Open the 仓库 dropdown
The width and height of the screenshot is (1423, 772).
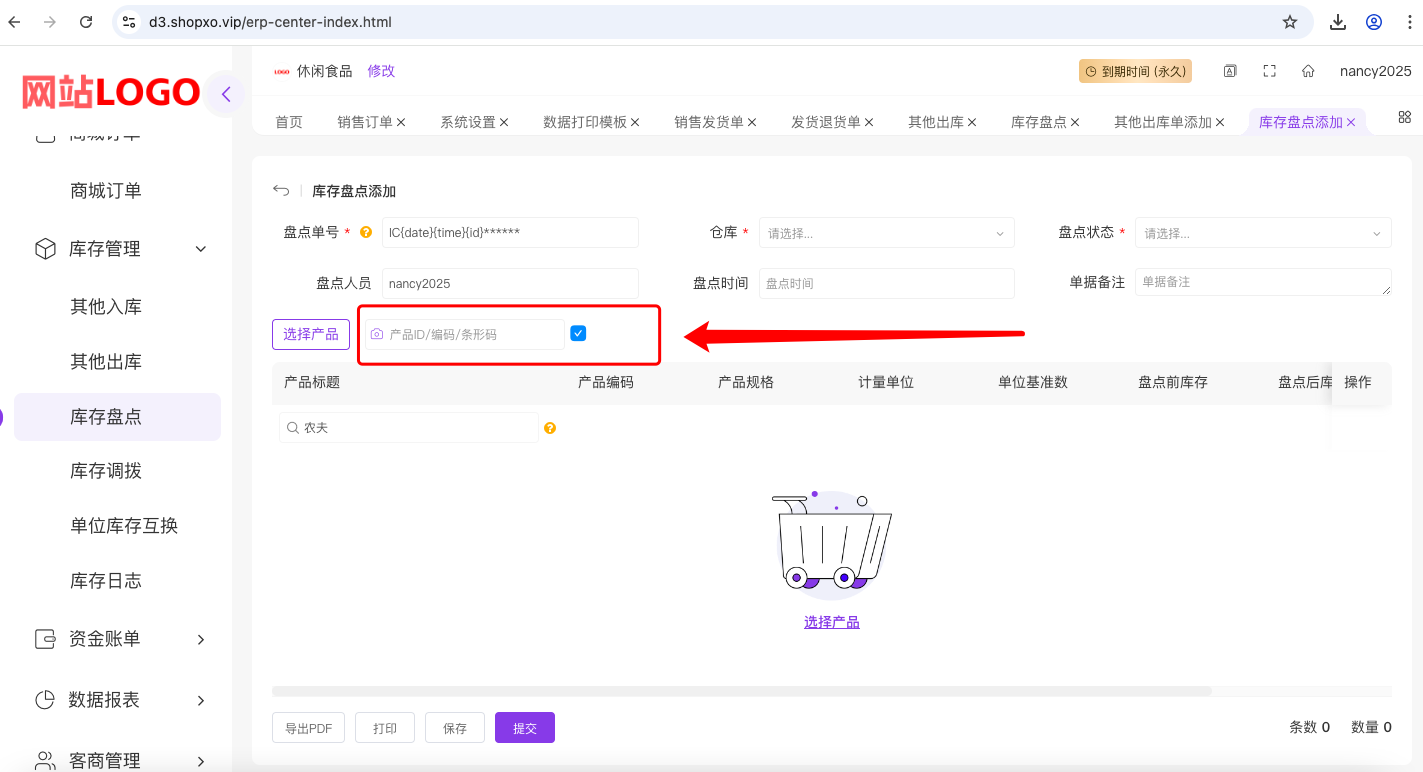point(887,233)
